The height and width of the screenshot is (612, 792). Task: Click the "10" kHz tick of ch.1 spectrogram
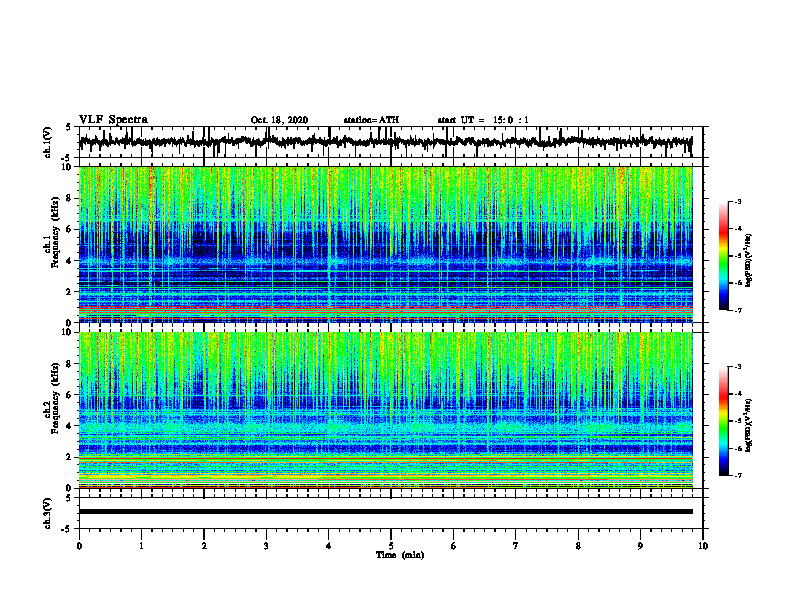[x=68, y=167]
